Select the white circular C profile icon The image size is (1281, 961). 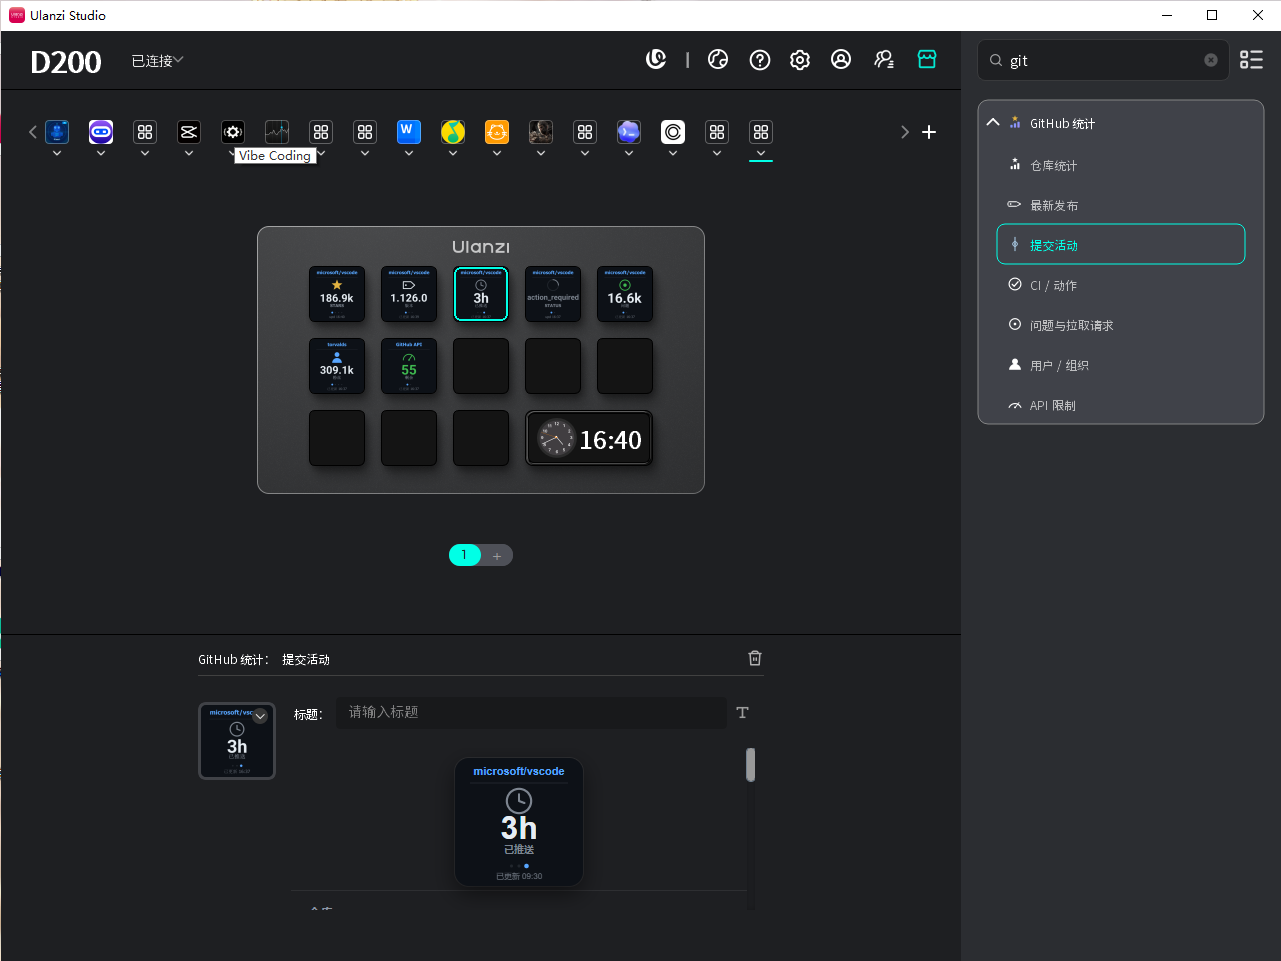point(673,132)
